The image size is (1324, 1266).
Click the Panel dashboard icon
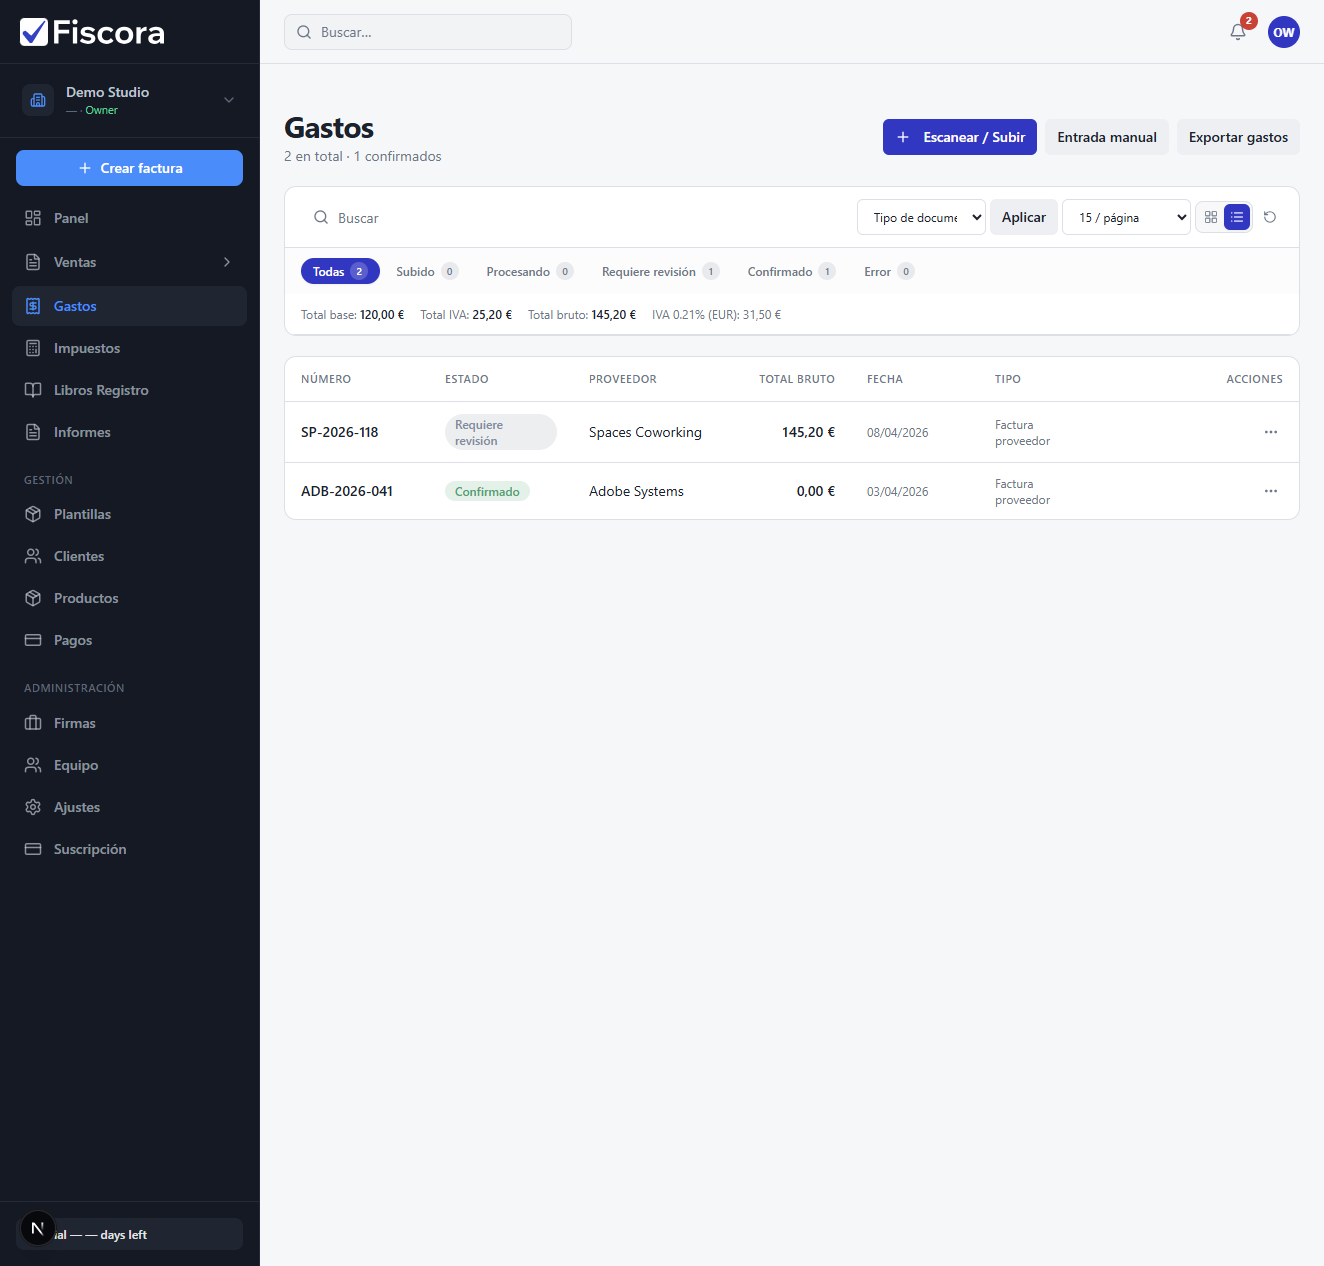pos(33,218)
